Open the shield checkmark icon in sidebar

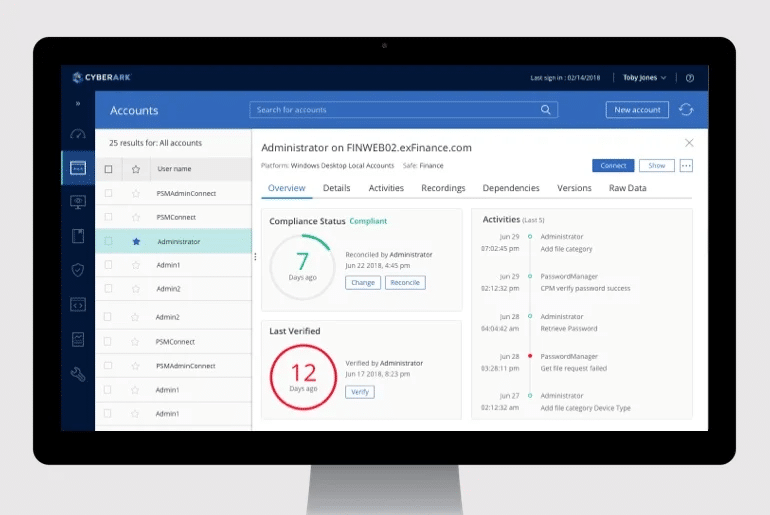pyautogui.click(x=78, y=270)
